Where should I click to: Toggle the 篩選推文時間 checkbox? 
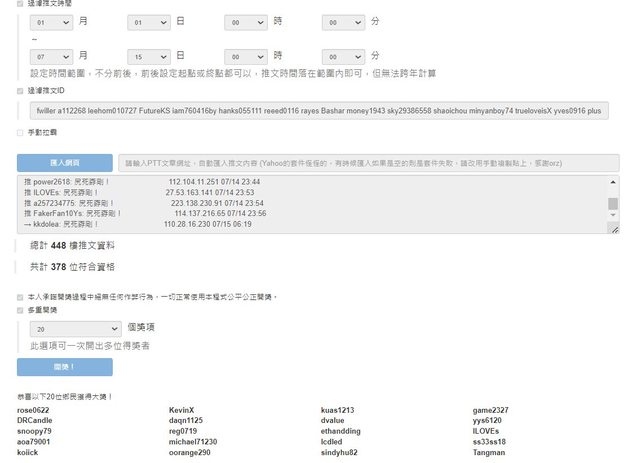click(x=20, y=3)
